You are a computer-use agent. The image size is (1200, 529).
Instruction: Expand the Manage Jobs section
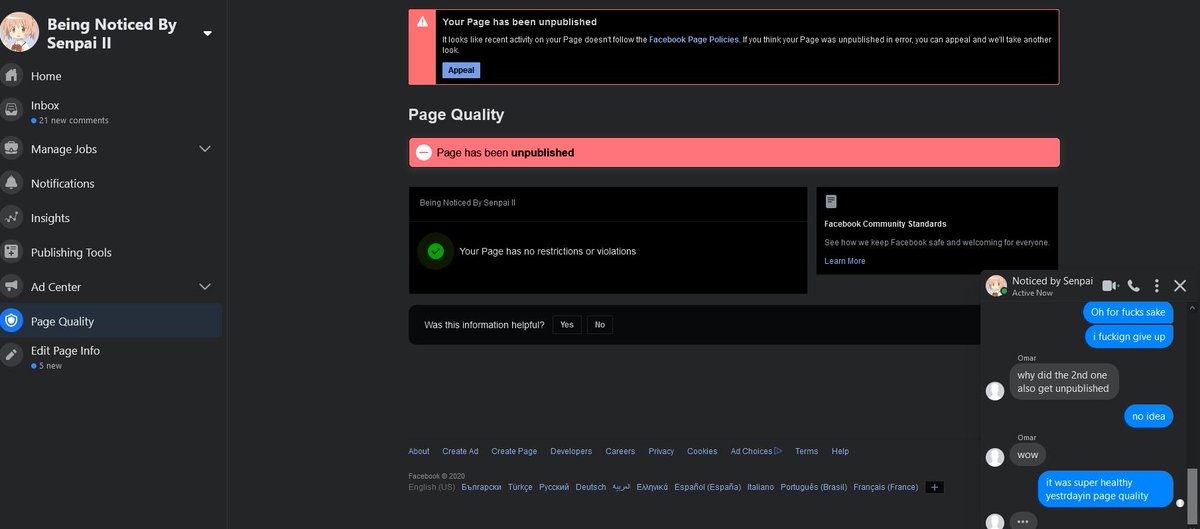point(205,149)
